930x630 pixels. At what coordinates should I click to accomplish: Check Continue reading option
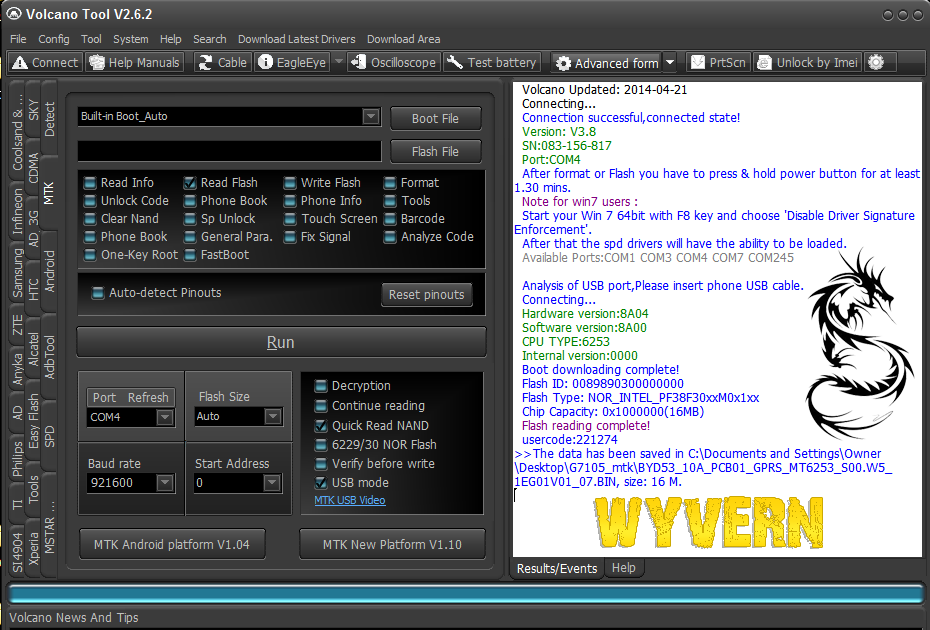321,406
